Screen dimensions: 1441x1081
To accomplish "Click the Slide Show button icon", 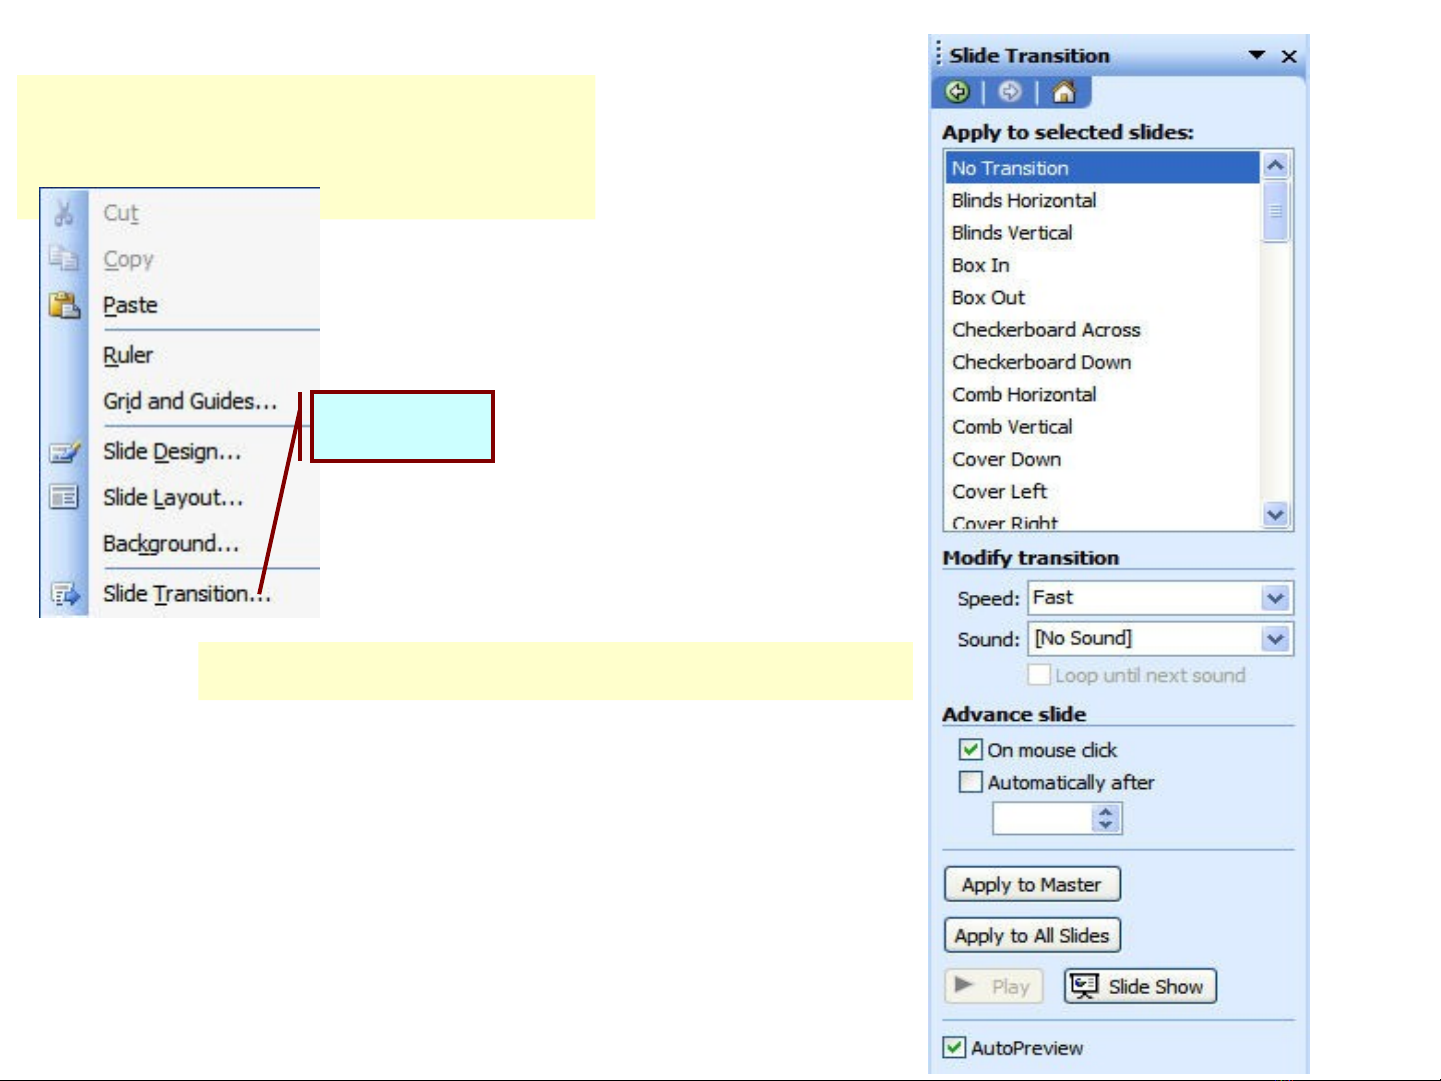I will tap(1084, 986).
